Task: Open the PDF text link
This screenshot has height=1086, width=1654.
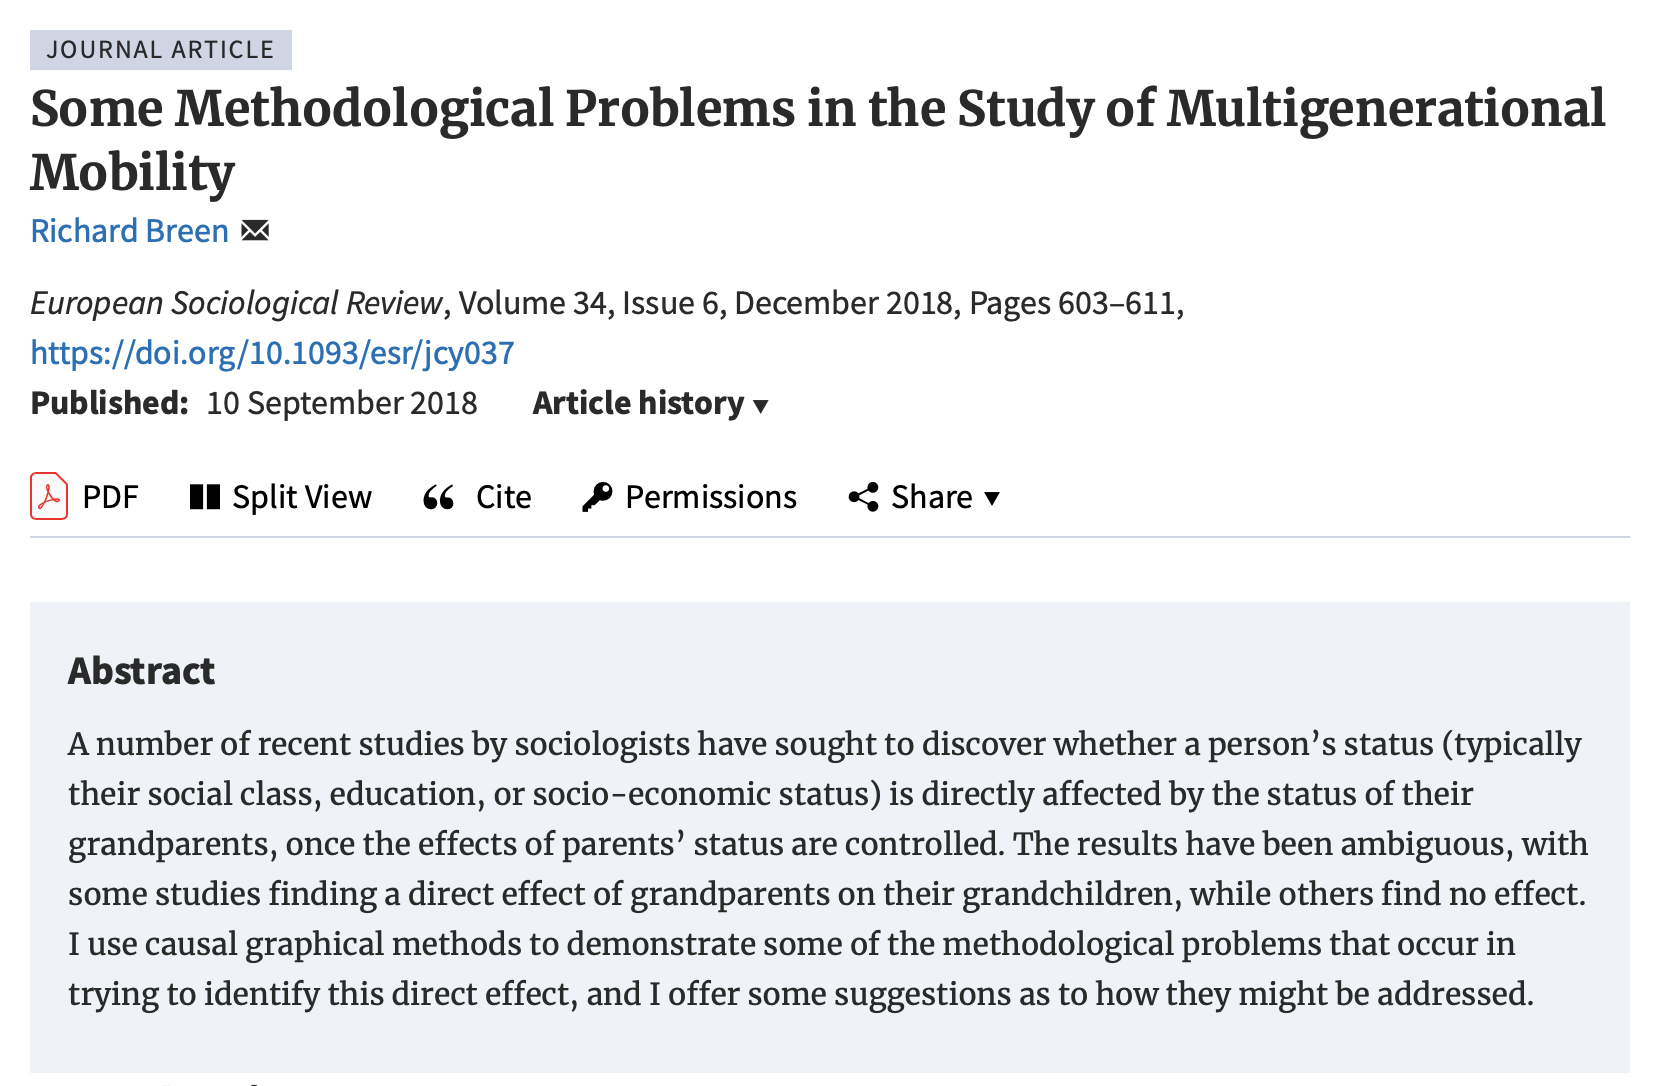Action: click(x=110, y=497)
